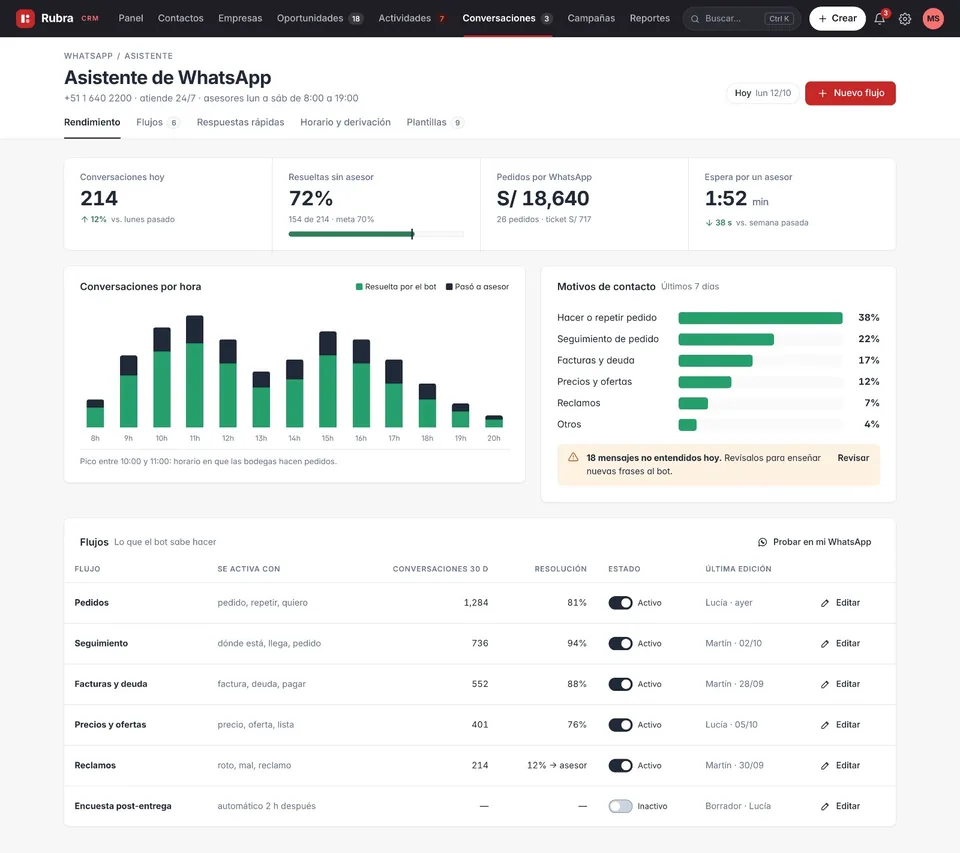The width and height of the screenshot is (960, 853).
Task: Turn off the Seguimiento flow switch
Action: (620, 644)
